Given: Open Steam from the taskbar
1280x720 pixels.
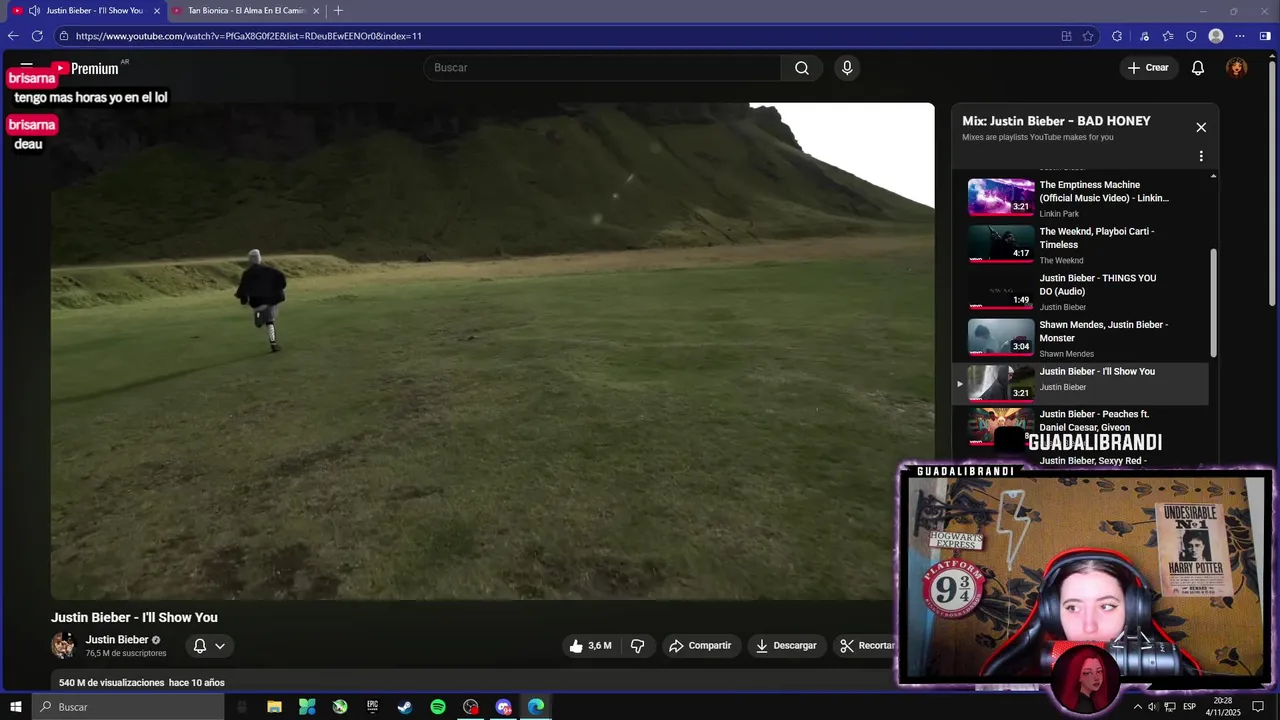Looking at the screenshot, I should [x=405, y=707].
